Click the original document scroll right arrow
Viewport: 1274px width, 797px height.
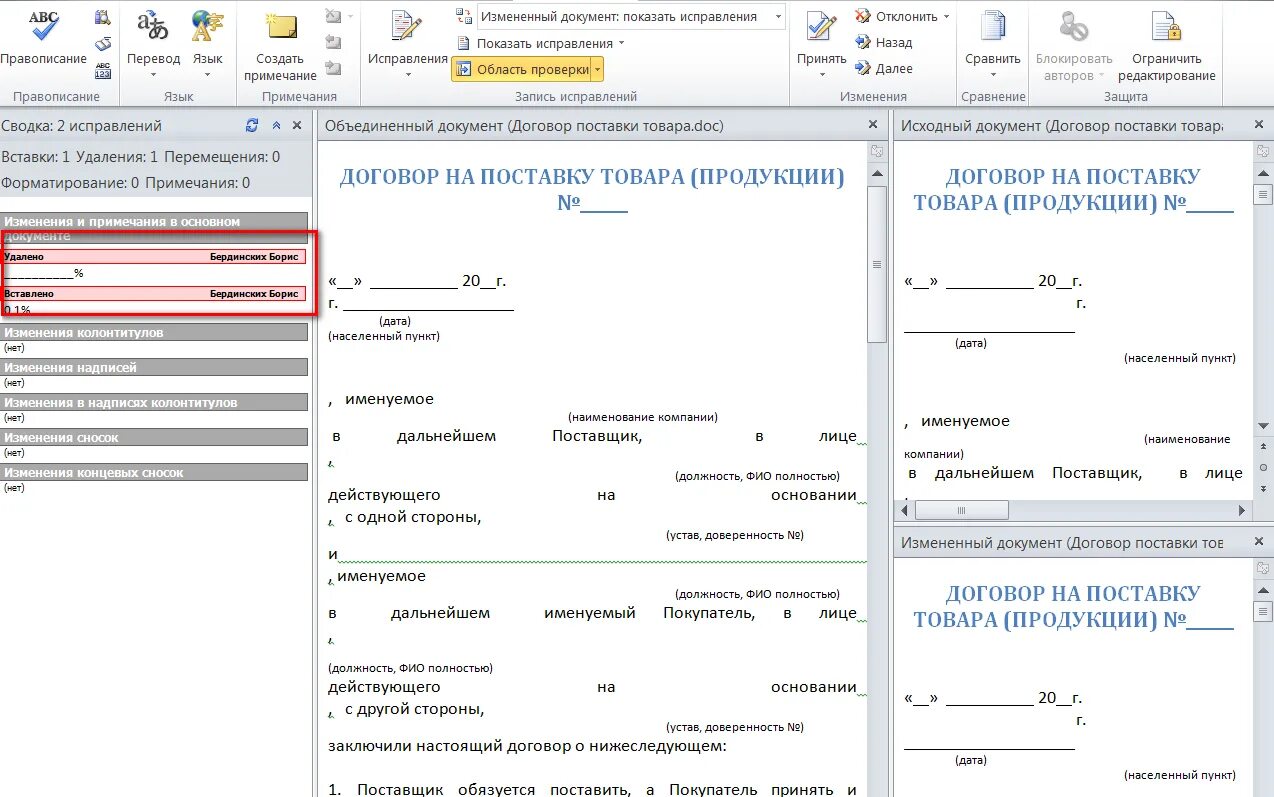coord(1243,510)
